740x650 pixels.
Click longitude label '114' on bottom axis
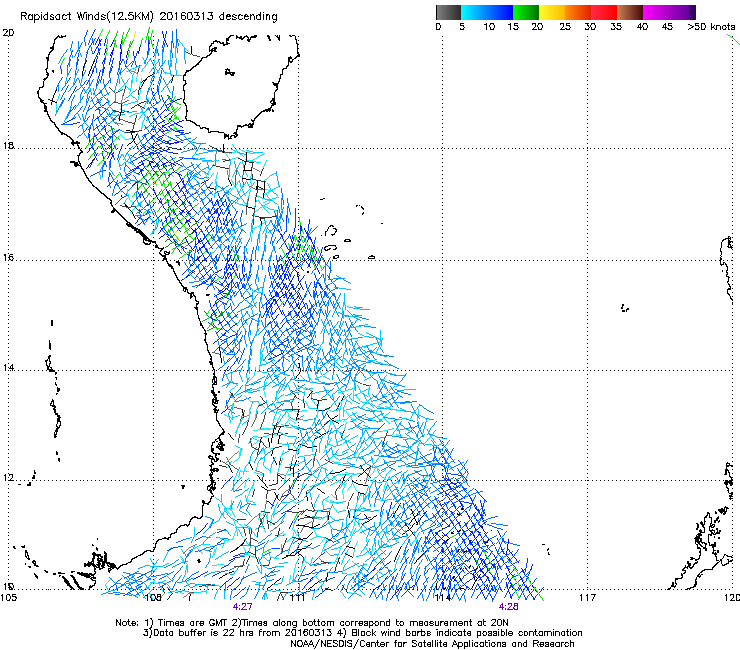[x=442, y=598]
